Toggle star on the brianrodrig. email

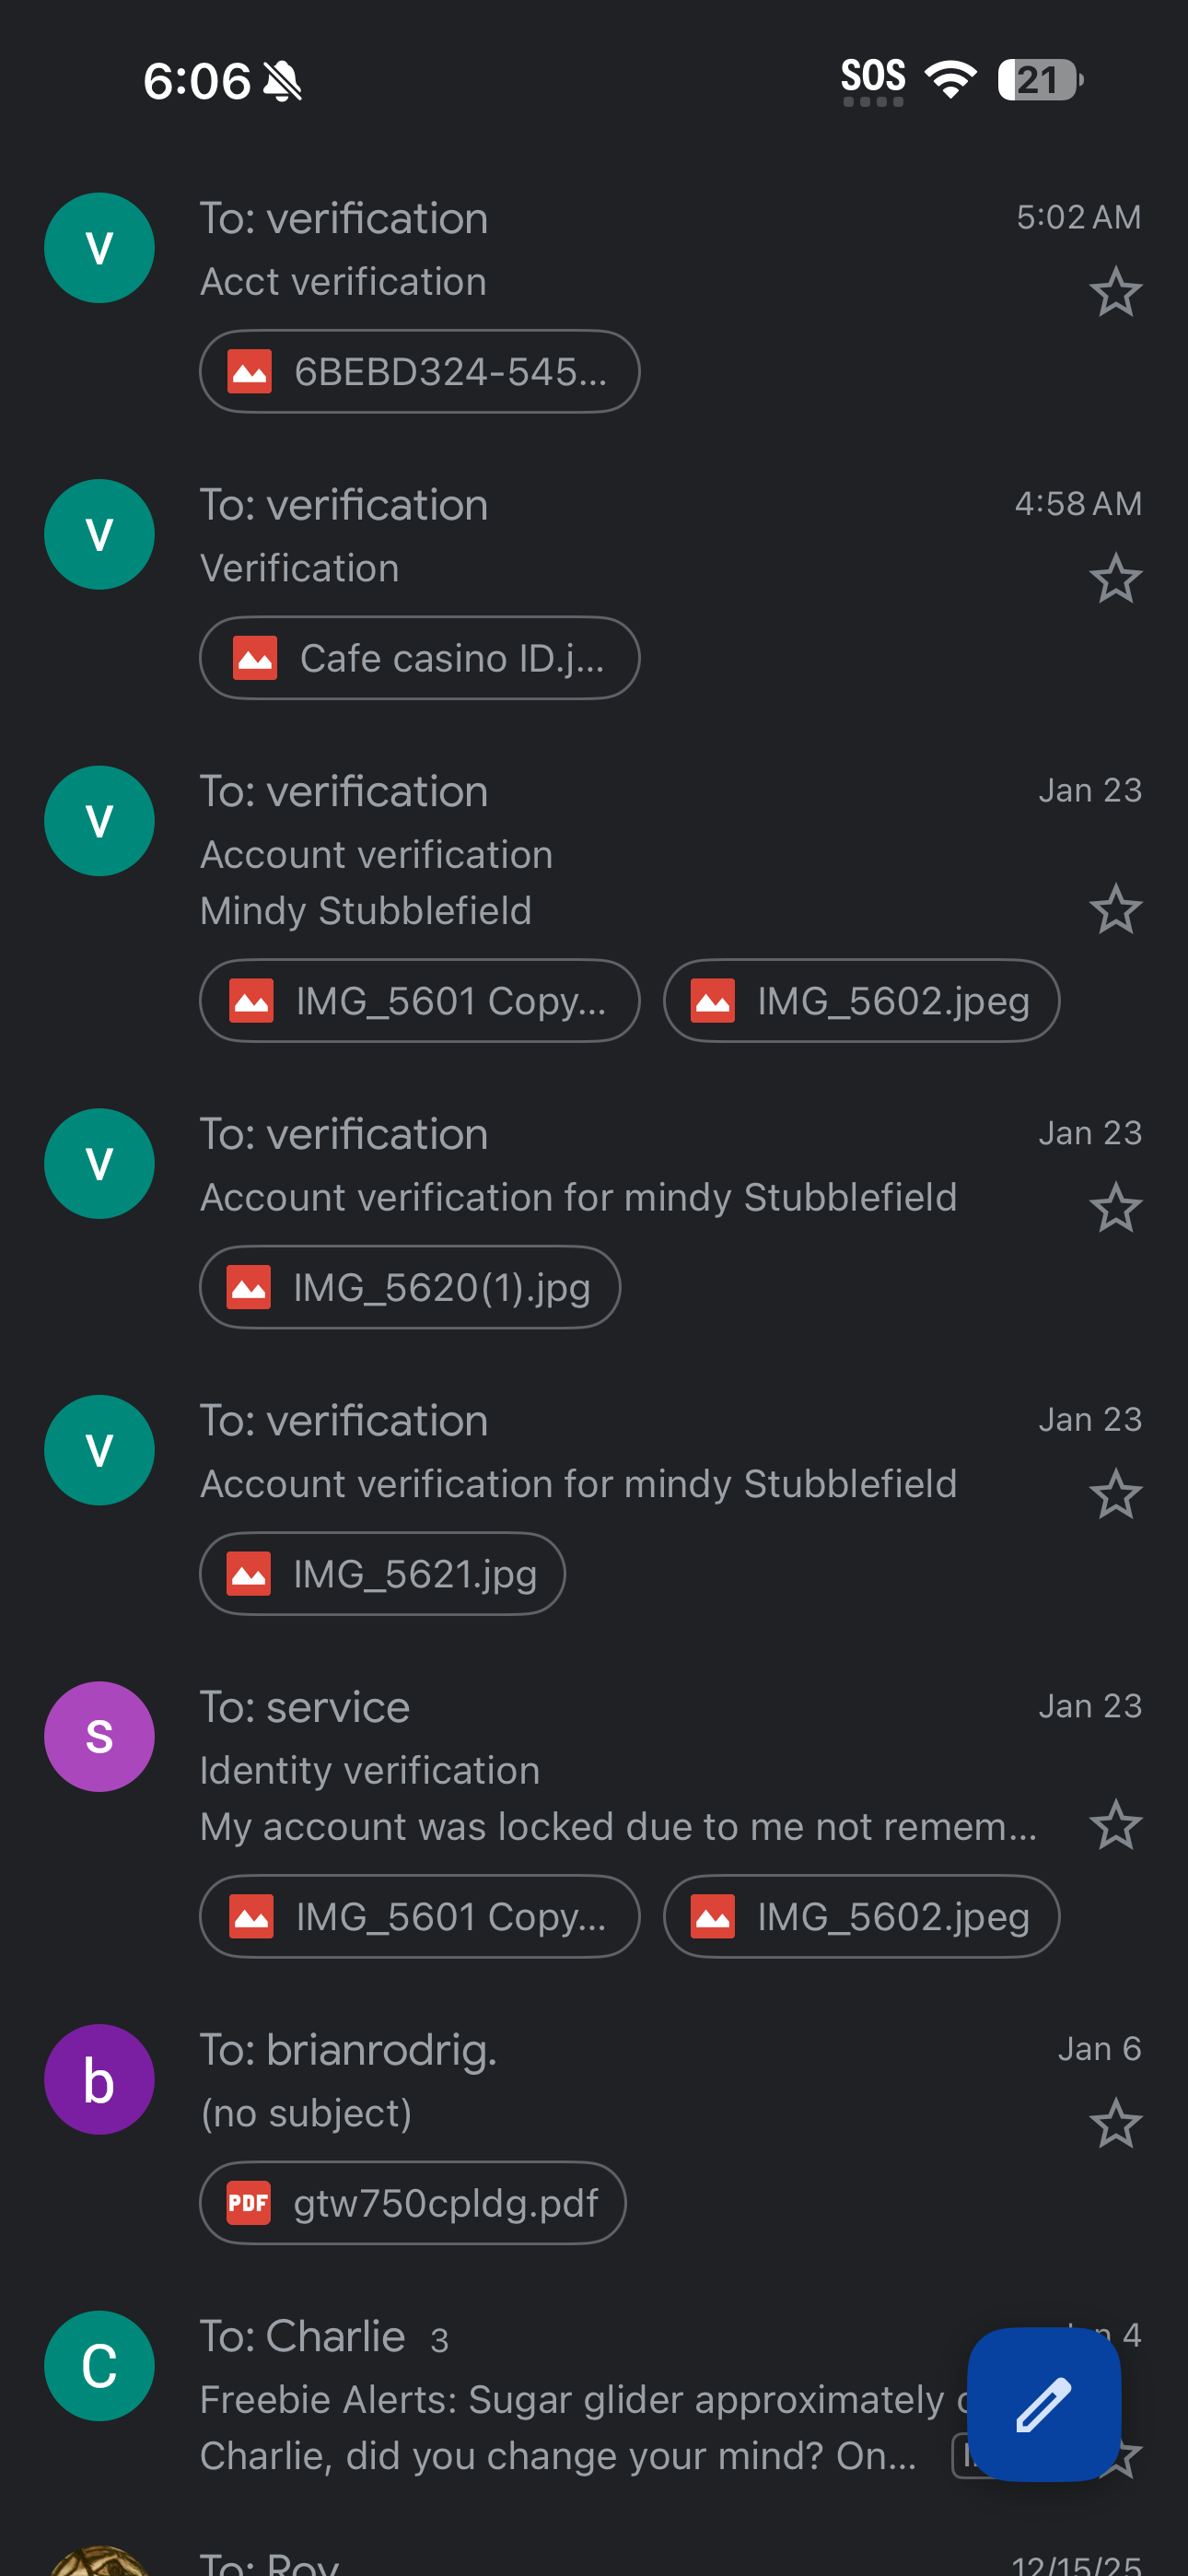[x=1115, y=2124]
